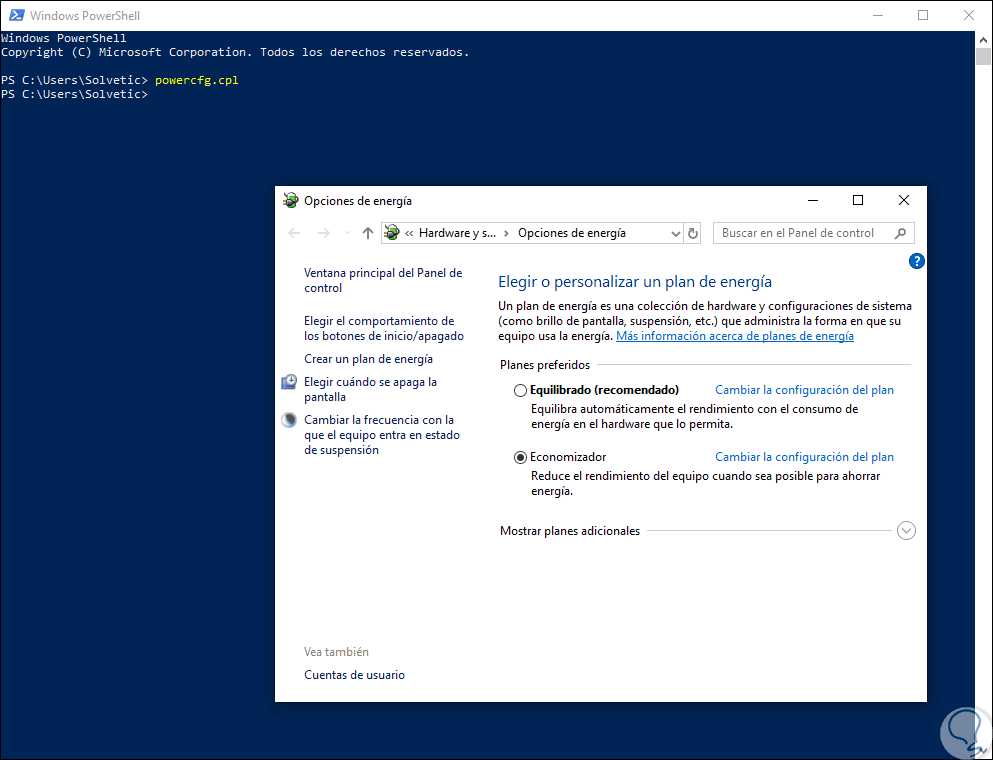Screen dimensions: 993x760
Task: Click the search magnifier icon
Action: click(x=900, y=233)
